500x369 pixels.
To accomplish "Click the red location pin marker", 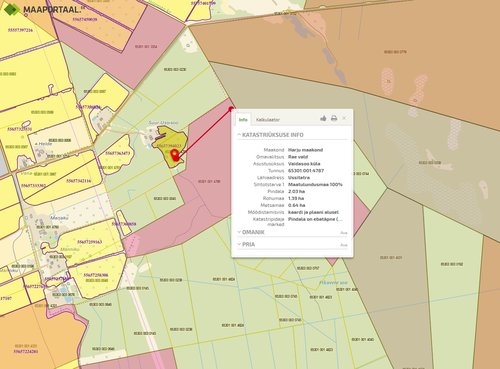I will pyautogui.click(x=174, y=155).
